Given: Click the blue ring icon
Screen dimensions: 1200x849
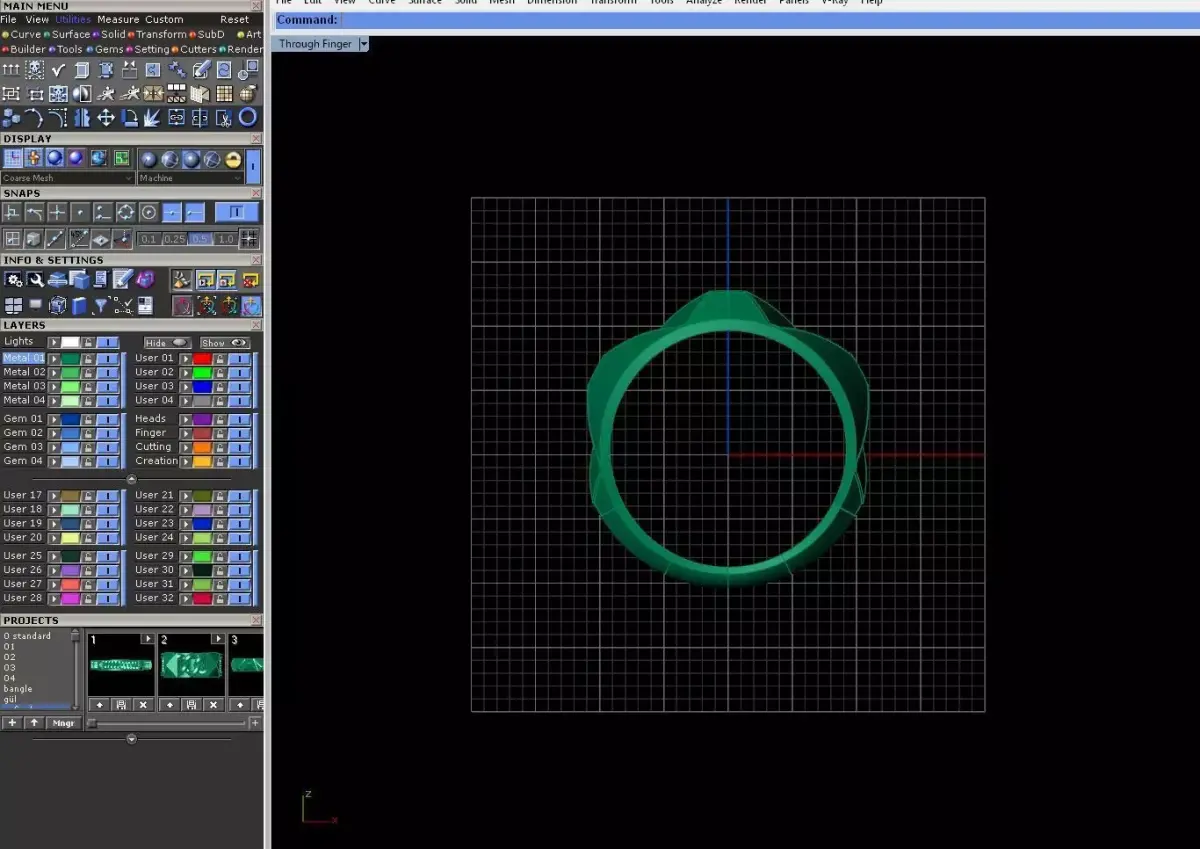Looking at the screenshot, I should click(x=247, y=117).
